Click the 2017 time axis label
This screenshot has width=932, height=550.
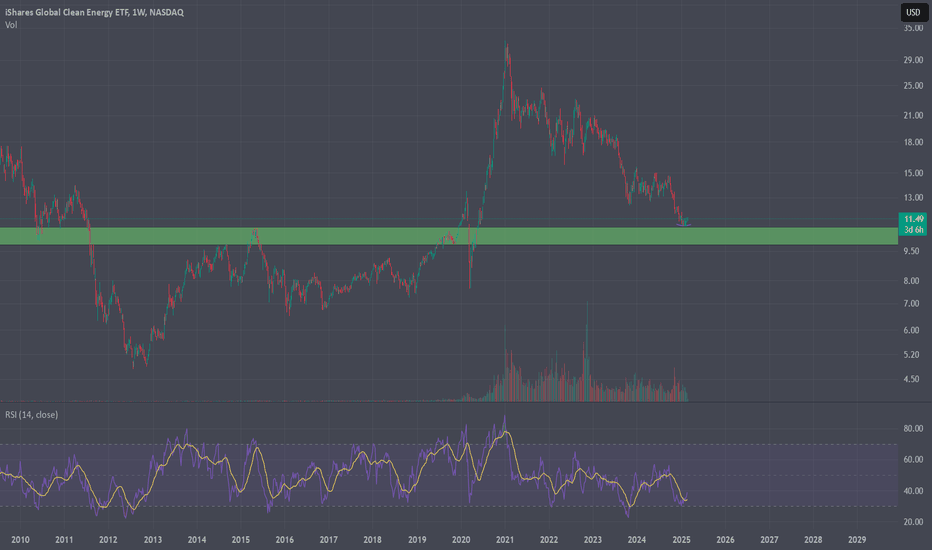tap(329, 540)
